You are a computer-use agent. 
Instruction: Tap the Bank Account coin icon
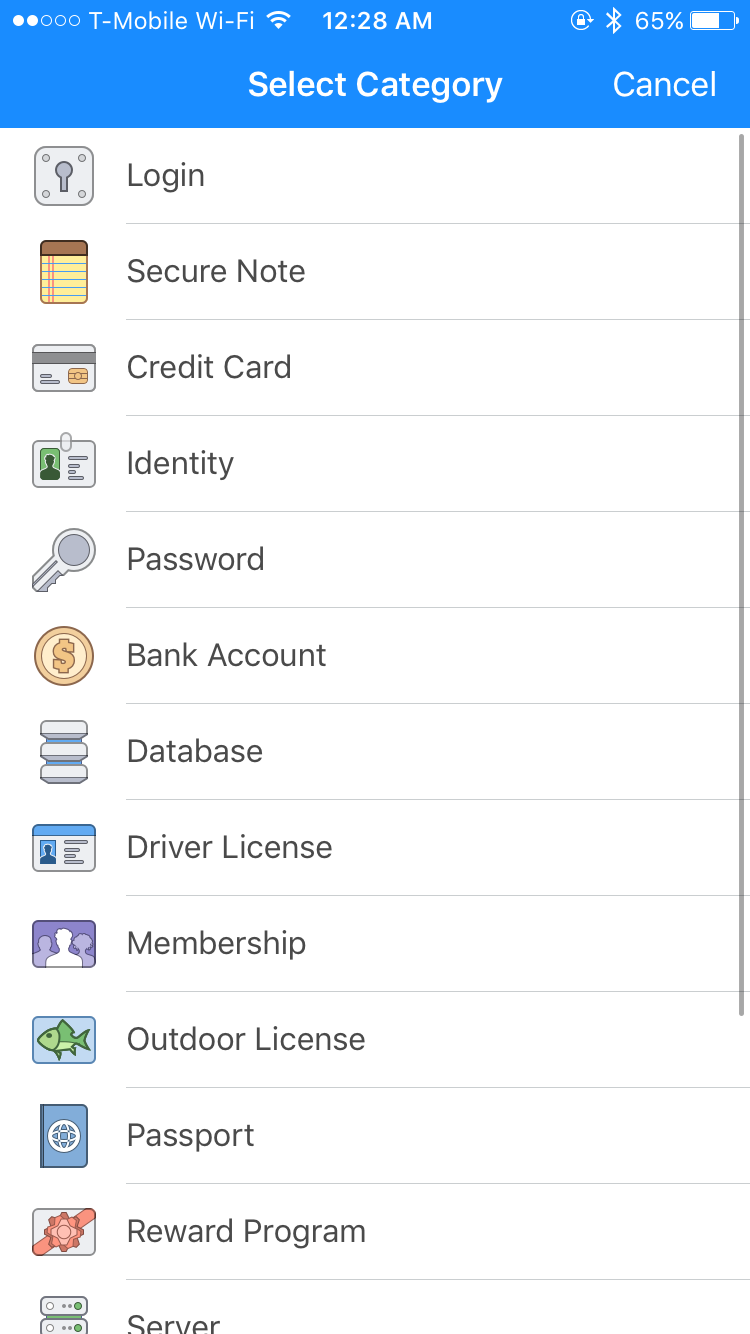[64, 656]
